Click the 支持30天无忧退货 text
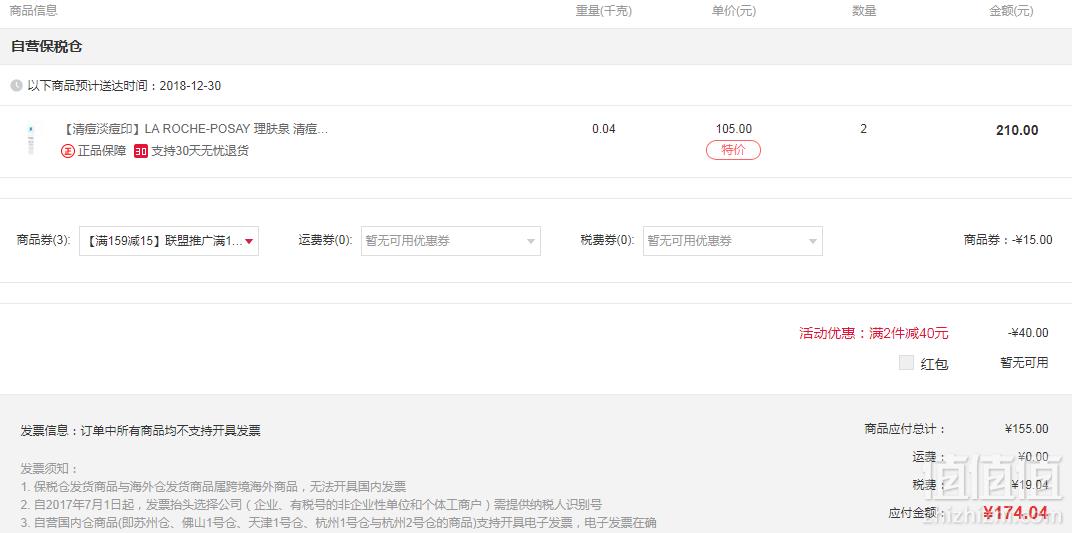The width and height of the screenshot is (1072, 533). pyautogui.click(x=200, y=151)
